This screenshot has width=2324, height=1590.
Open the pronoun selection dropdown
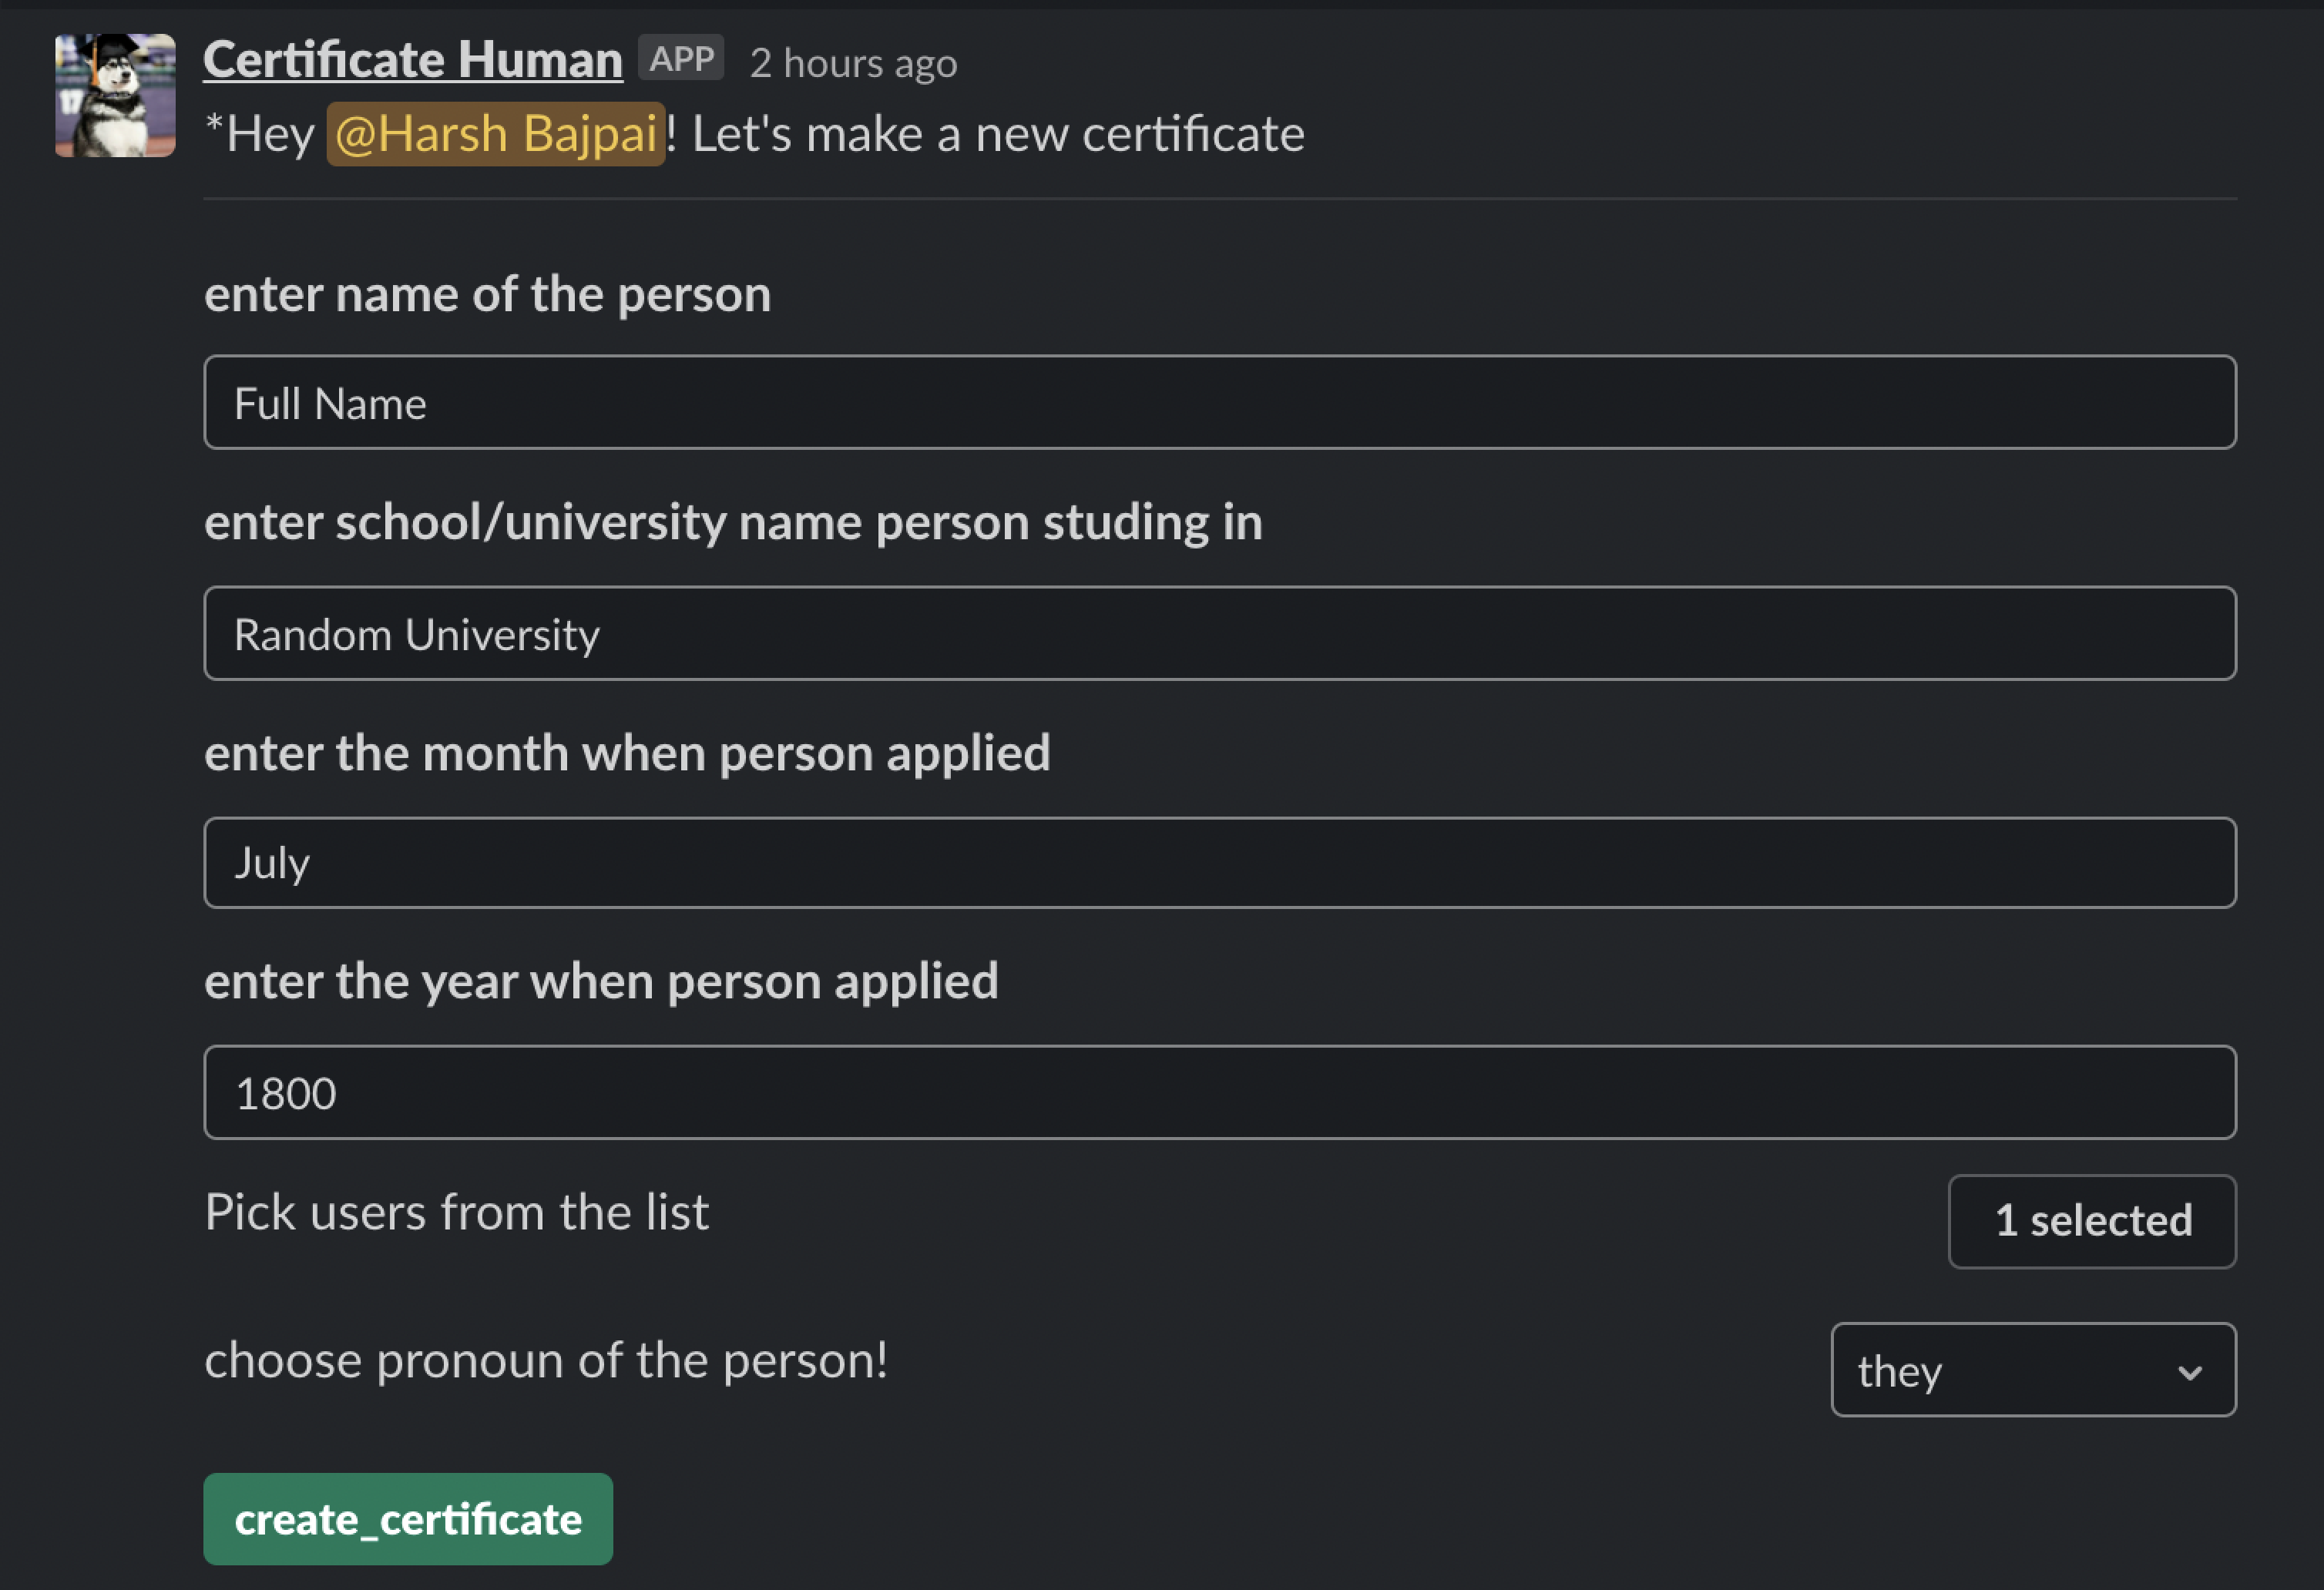tap(2032, 1370)
